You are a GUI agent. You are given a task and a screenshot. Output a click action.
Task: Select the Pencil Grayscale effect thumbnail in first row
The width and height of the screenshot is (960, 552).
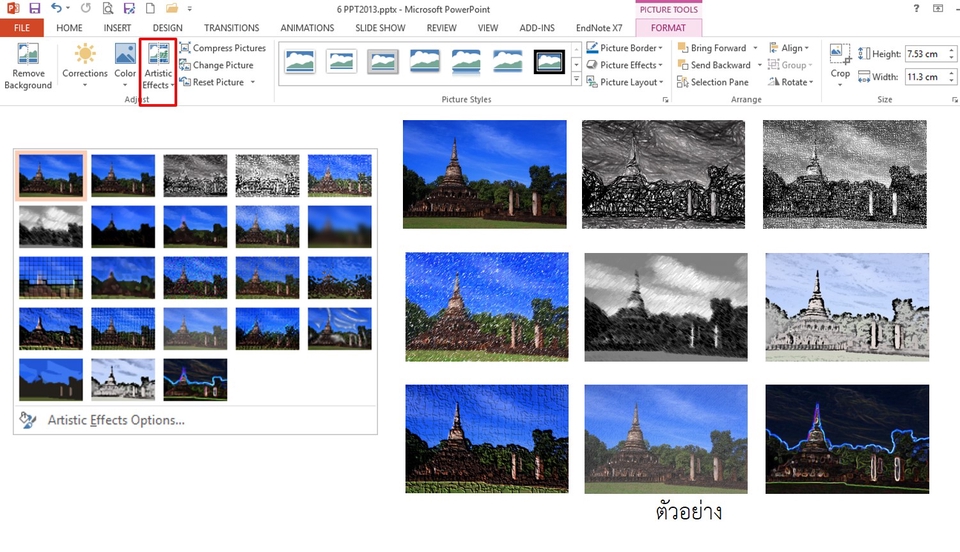click(x=195, y=176)
